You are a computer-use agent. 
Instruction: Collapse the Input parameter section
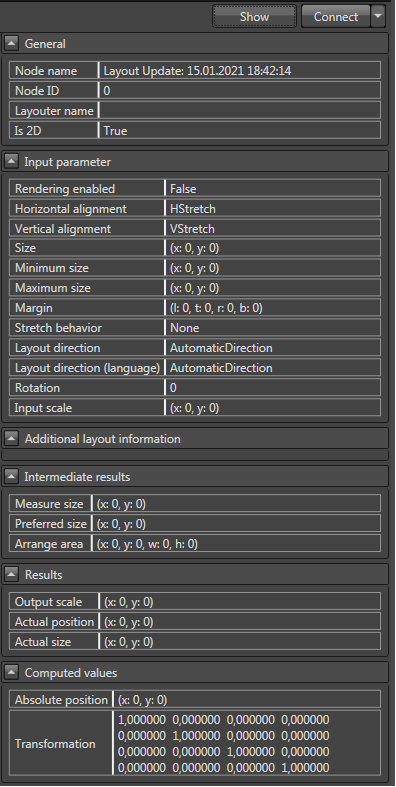coord(12,162)
